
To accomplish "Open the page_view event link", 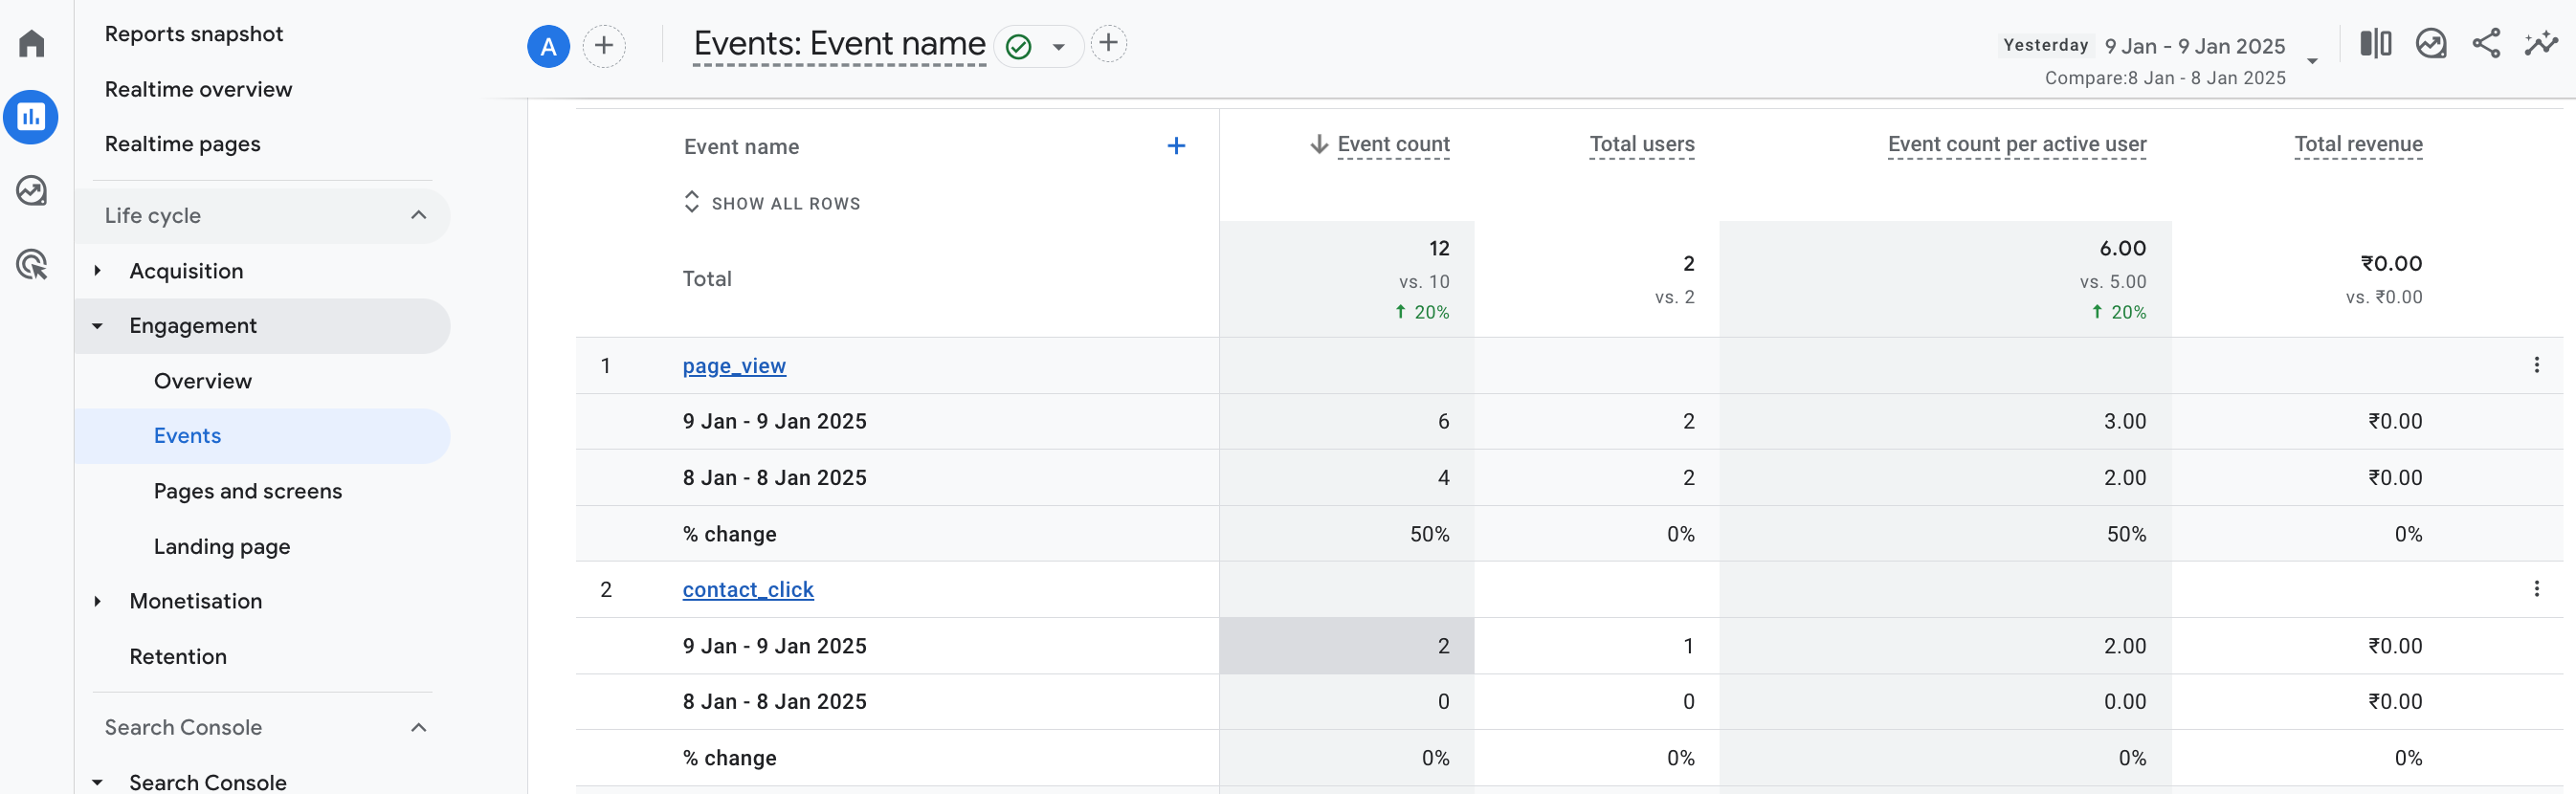I will click(x=734, y=366).
